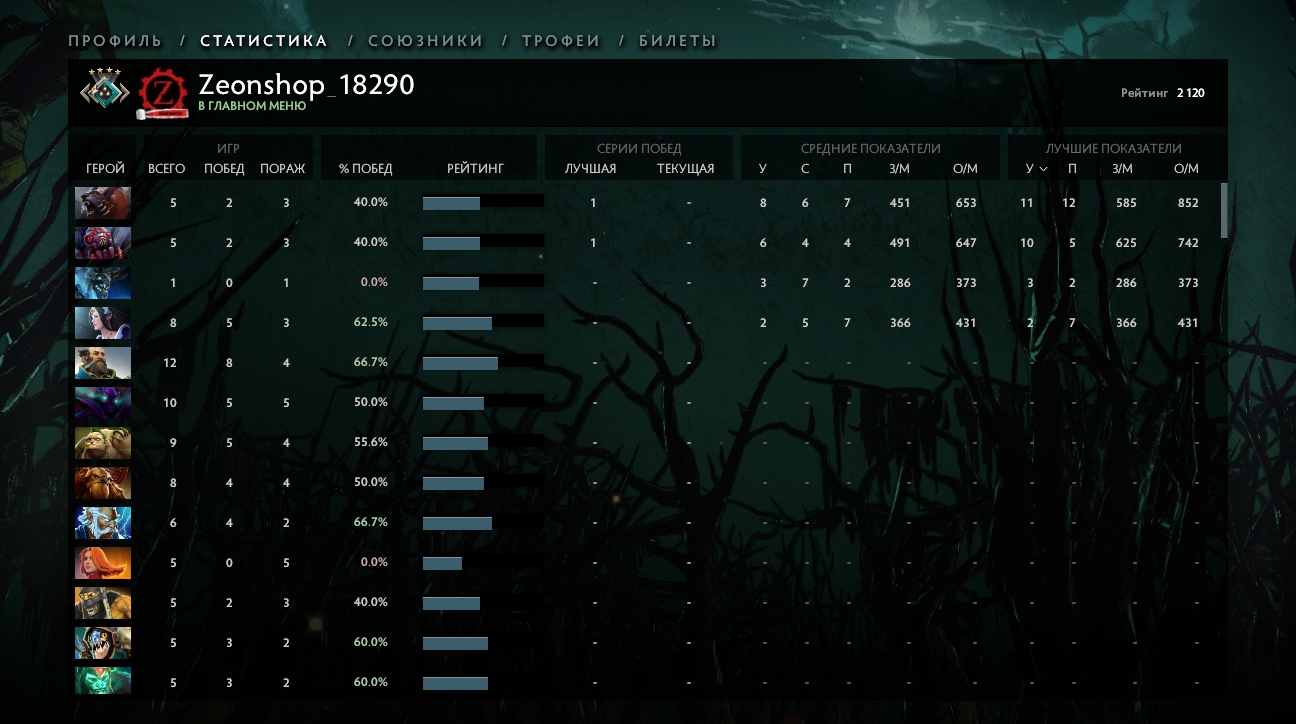1296x724 pixels.
Task: Sort by П under ЛУЧШИЕ ПОКАЗАТЕЛИ
Action: click(1072, 169)
